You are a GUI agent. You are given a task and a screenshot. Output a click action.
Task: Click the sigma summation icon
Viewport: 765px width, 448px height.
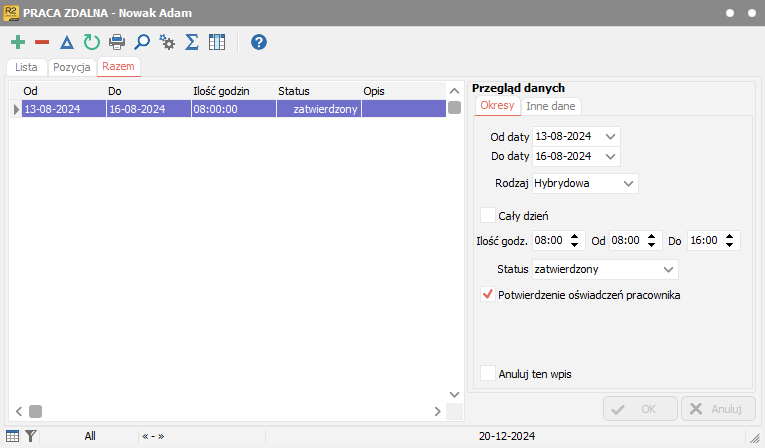[192, 42]
